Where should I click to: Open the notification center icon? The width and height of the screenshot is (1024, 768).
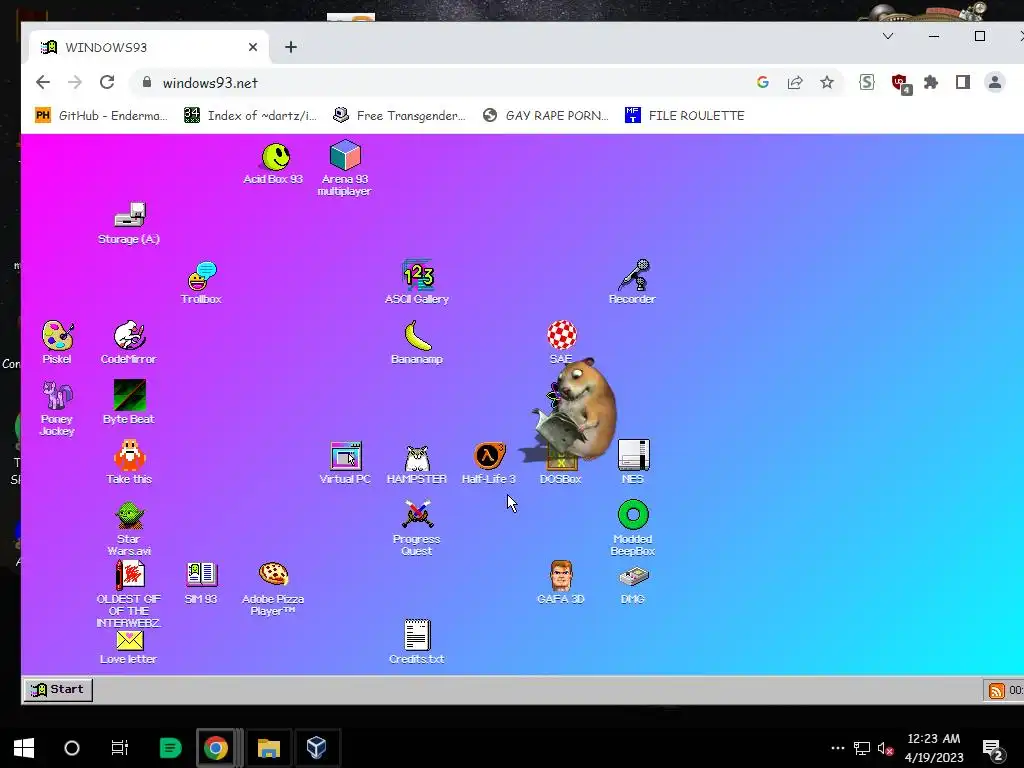pos(992,749)
